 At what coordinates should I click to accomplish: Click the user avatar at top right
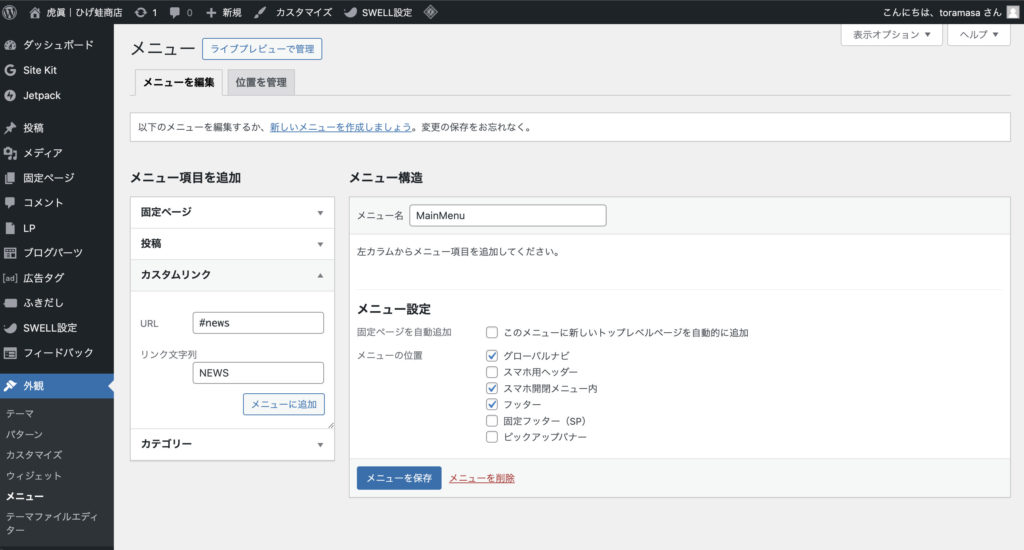[x=1013, y=12]
